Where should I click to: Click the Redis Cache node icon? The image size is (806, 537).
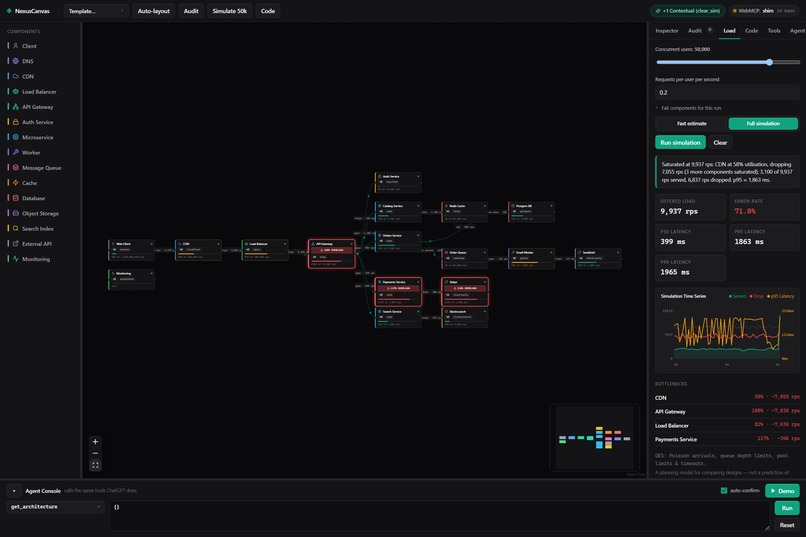pyautogui.click(x=446, y=206)
